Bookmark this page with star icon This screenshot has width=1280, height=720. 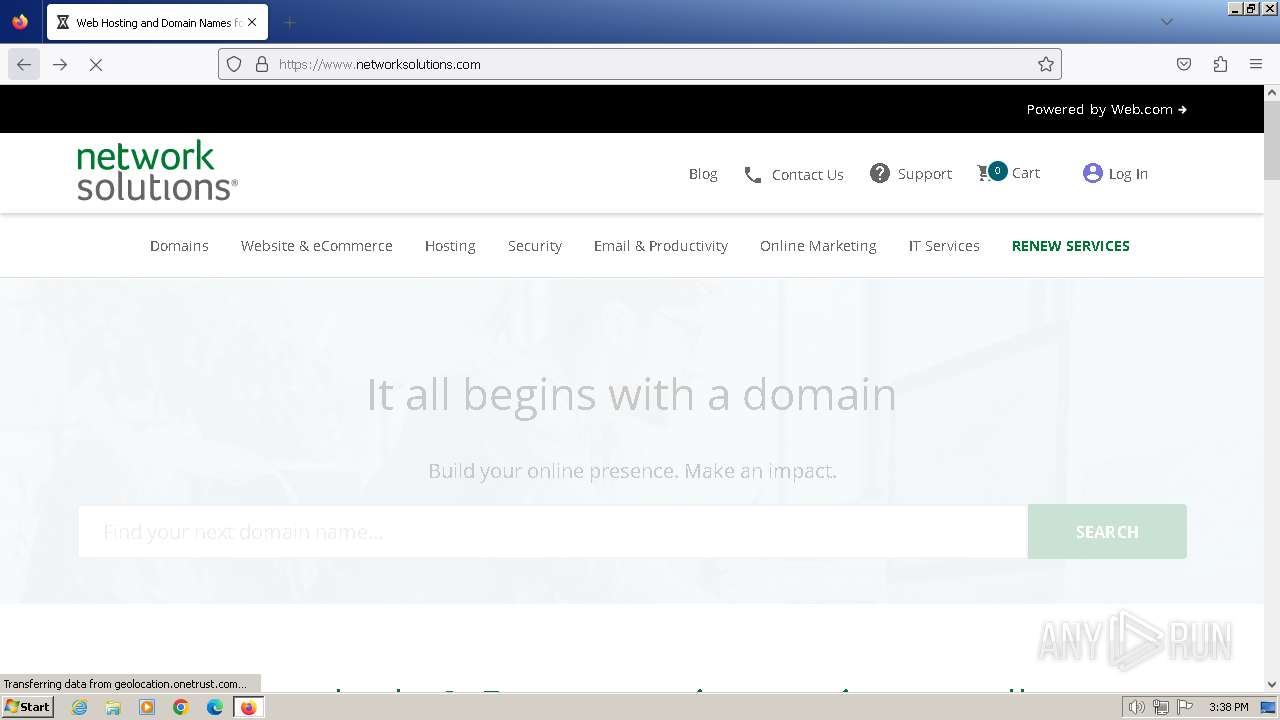(1046, 64)
